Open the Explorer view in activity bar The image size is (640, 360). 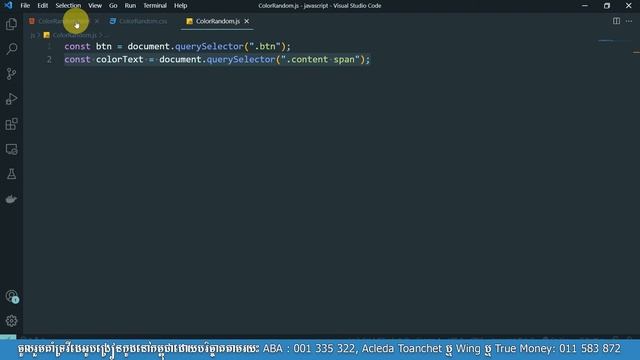coord(11,24)
